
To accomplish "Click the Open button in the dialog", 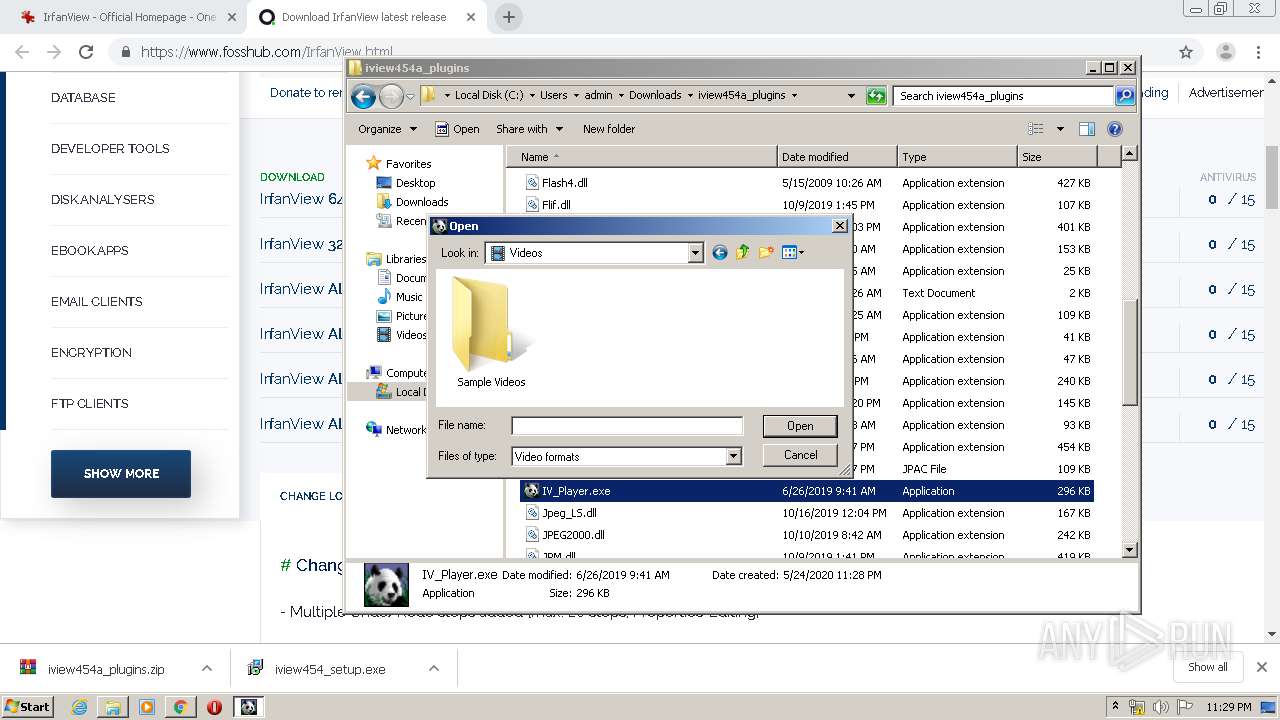I will point(800,426).
